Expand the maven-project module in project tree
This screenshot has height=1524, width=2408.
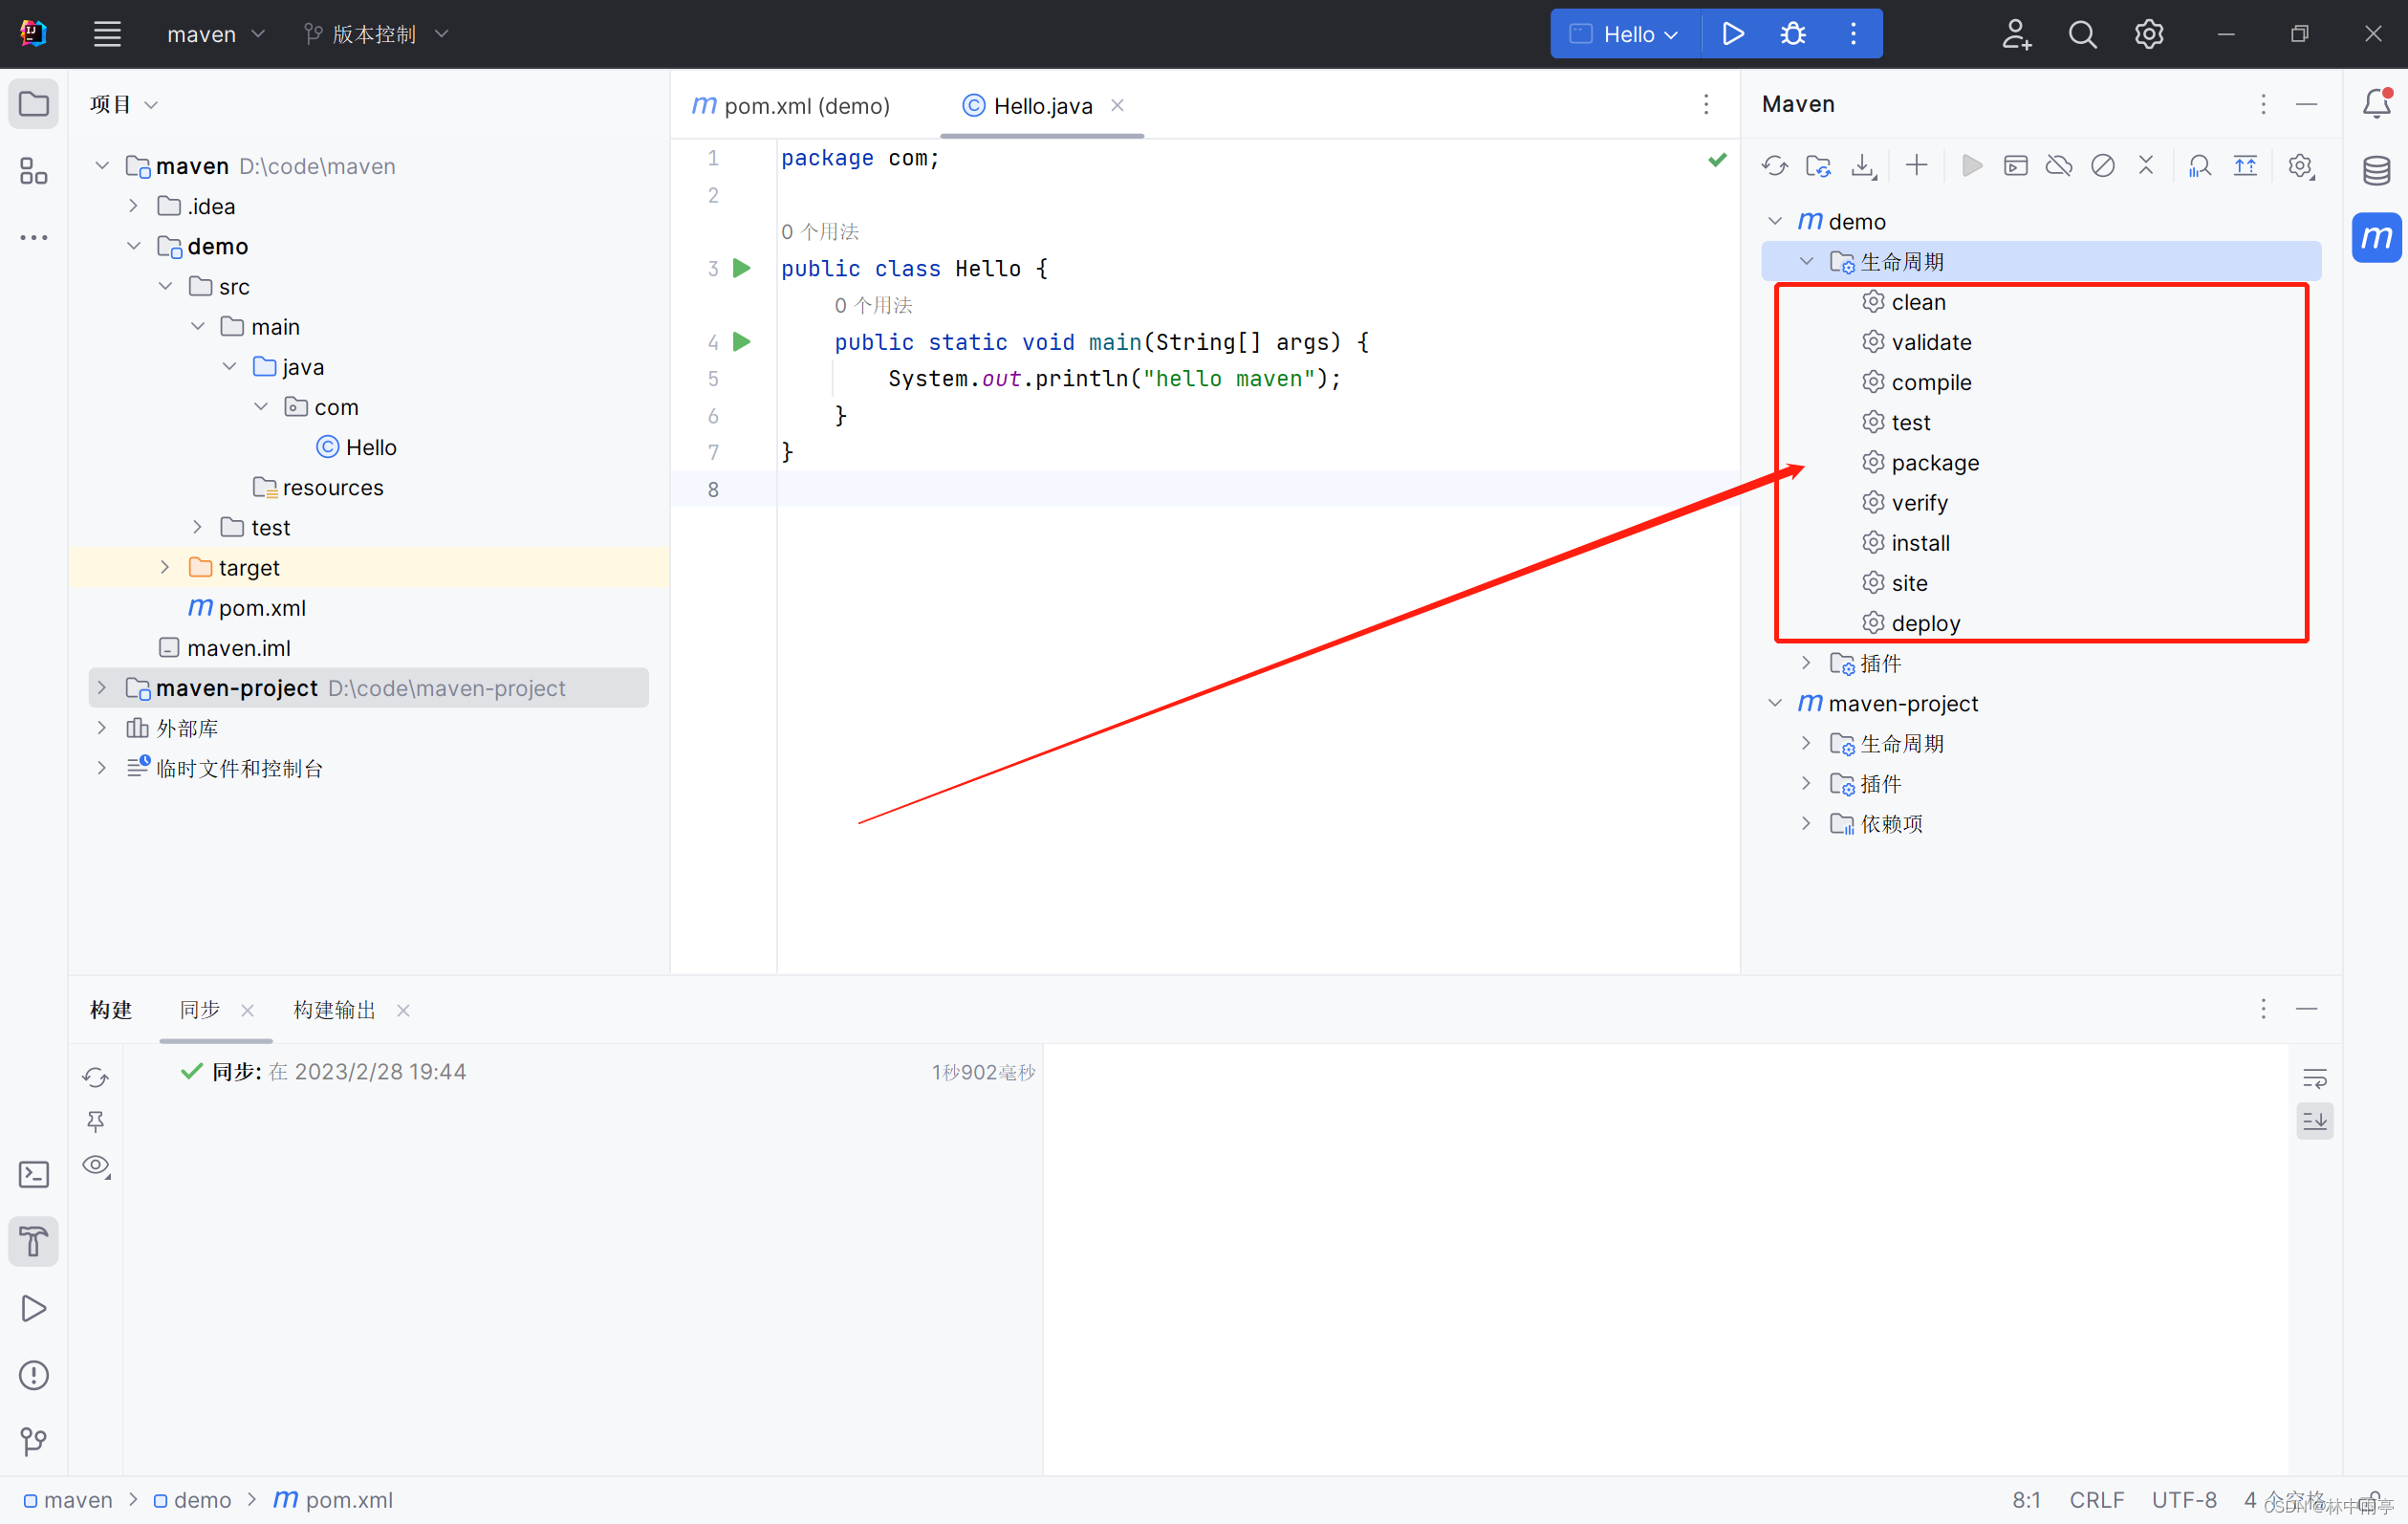click(101, 688)
